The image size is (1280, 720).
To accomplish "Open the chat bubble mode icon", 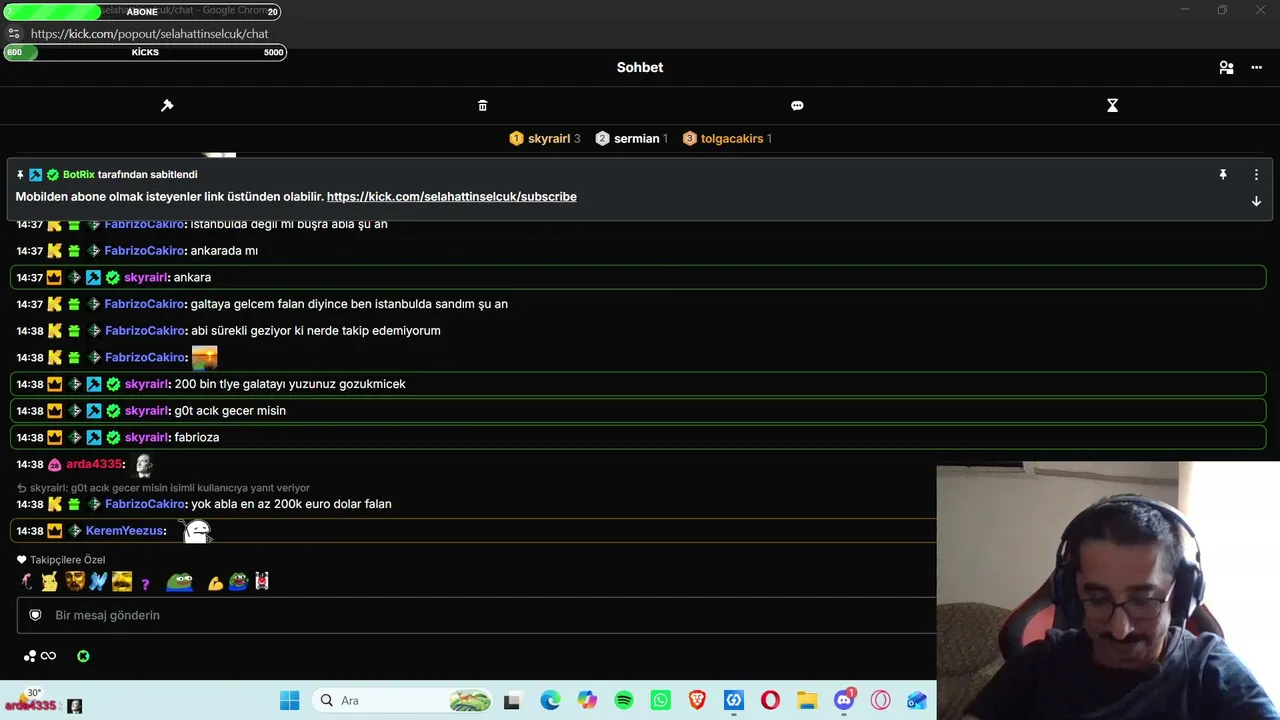I will (x=797, y=105).
